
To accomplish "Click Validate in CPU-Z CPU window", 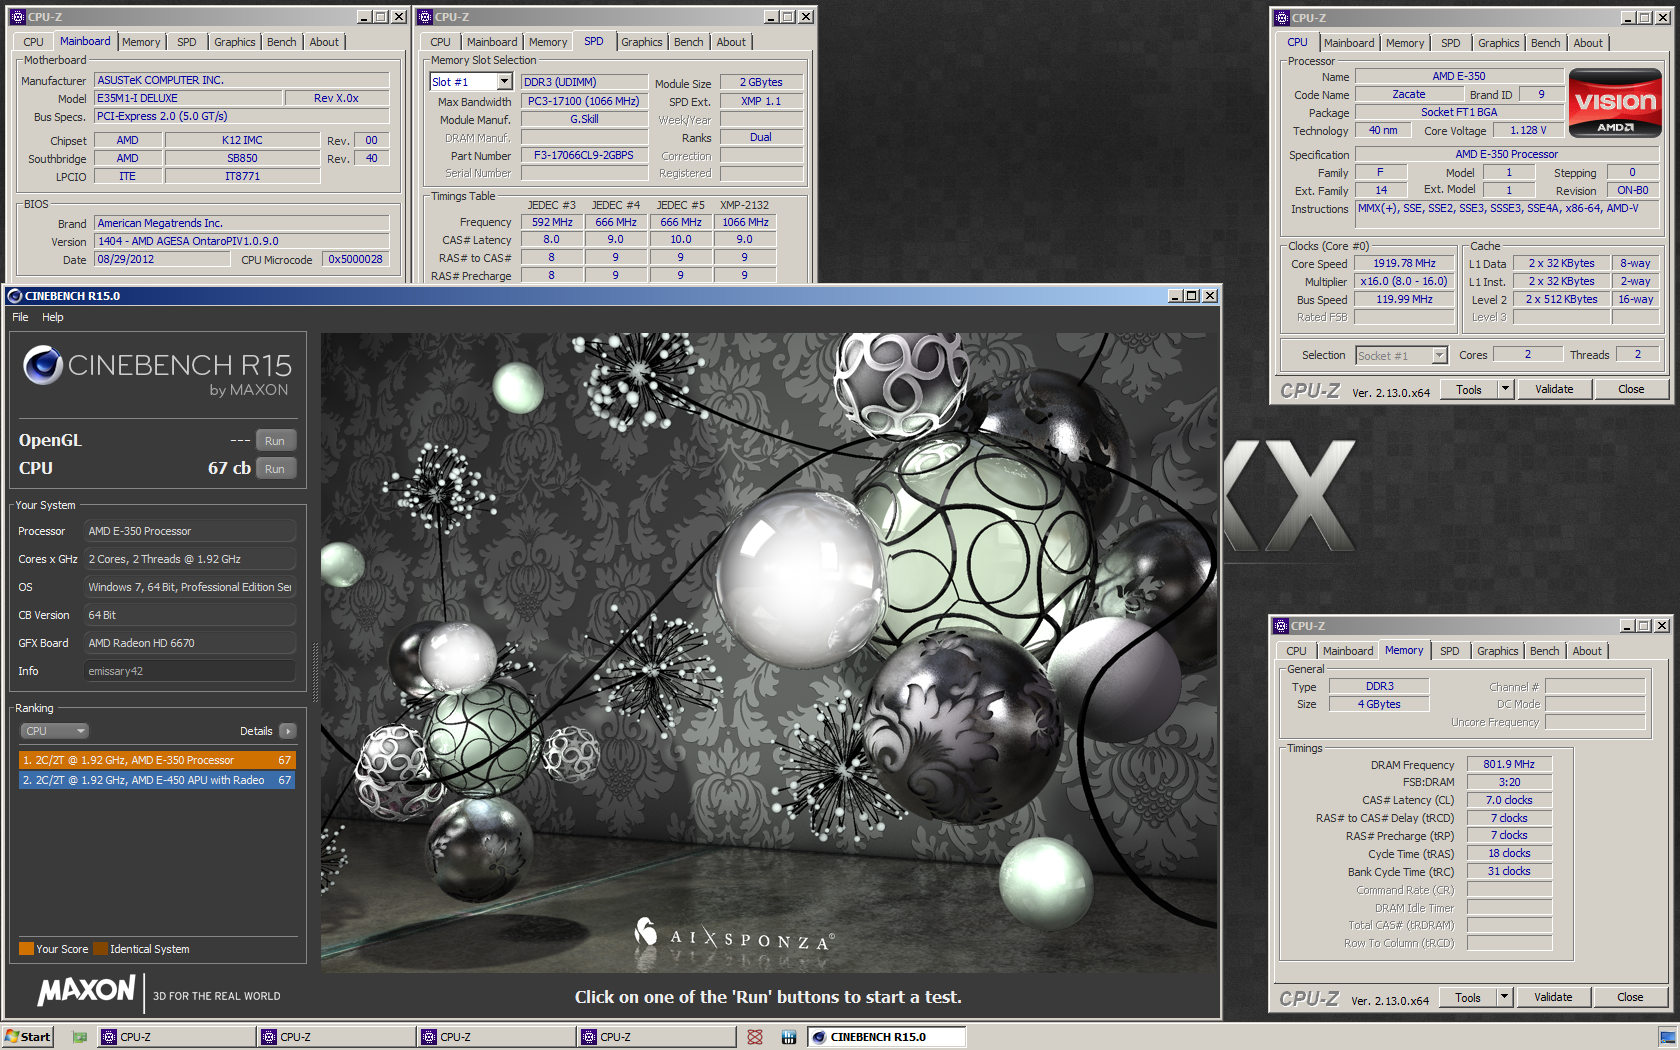I will point(1554,390).
